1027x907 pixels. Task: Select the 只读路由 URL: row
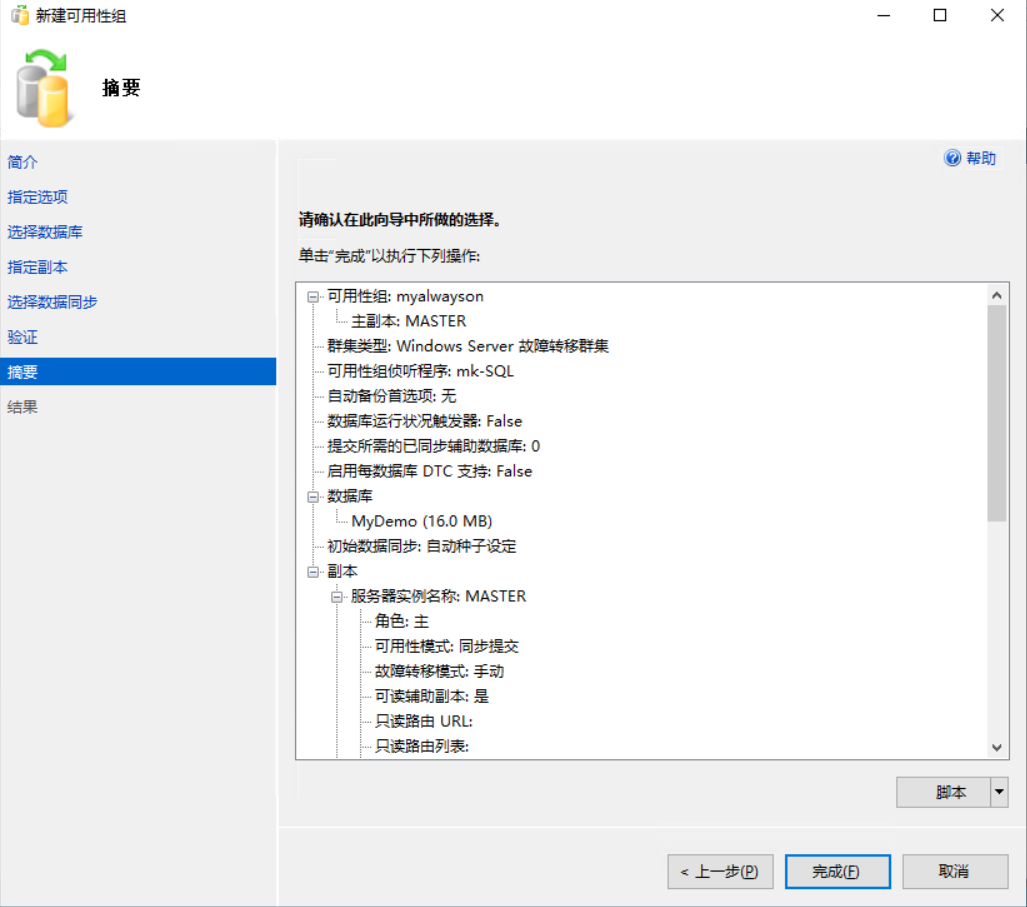(x=424, y=722)
